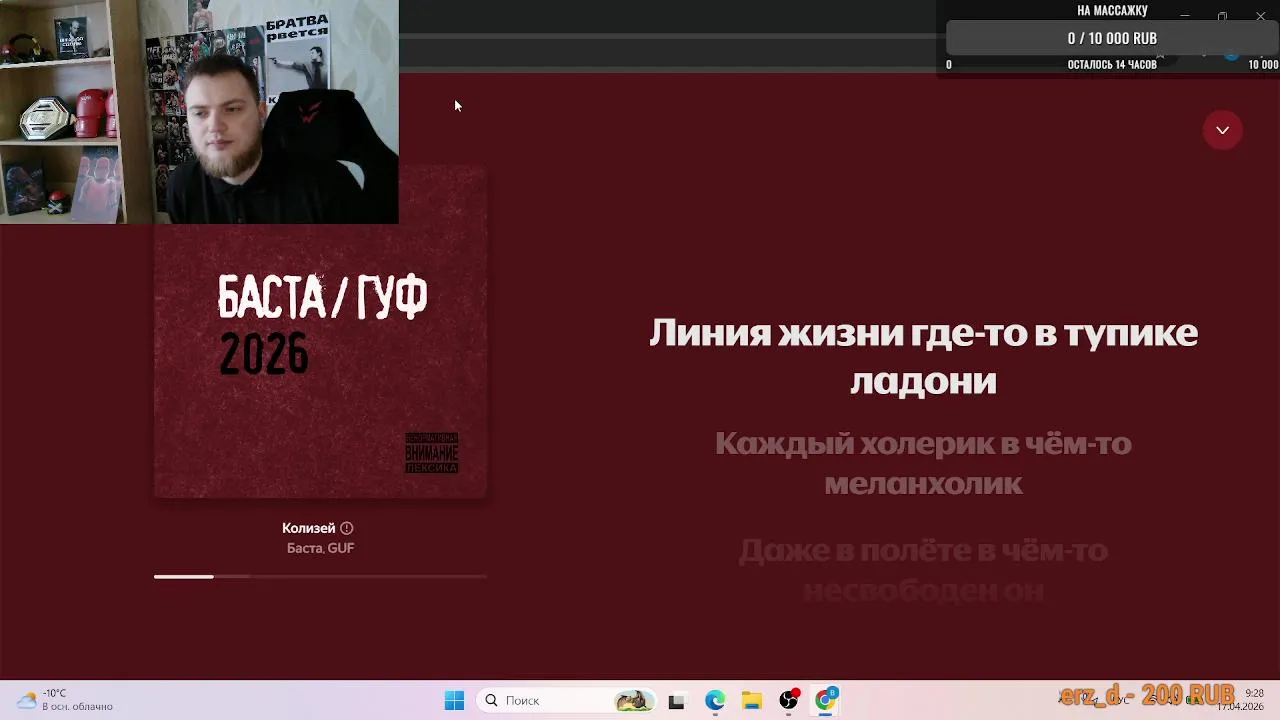Screen dimensions: 1280x720
Task: Open File Explorer from the taskbar
Action: click(751, 701)
